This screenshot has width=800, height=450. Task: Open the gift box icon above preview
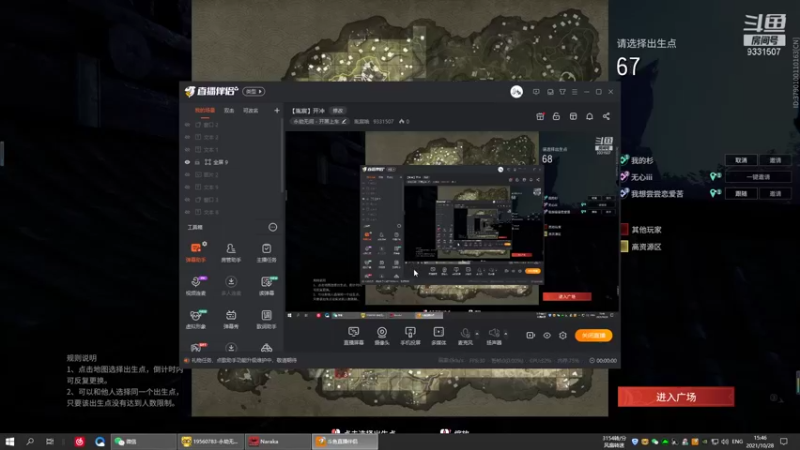coord(540,116)
